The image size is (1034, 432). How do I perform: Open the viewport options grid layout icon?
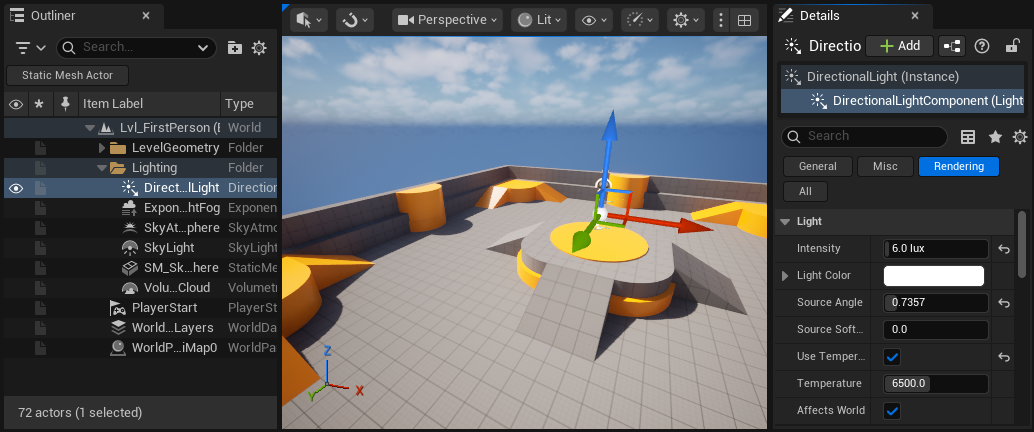pos(745,20)
